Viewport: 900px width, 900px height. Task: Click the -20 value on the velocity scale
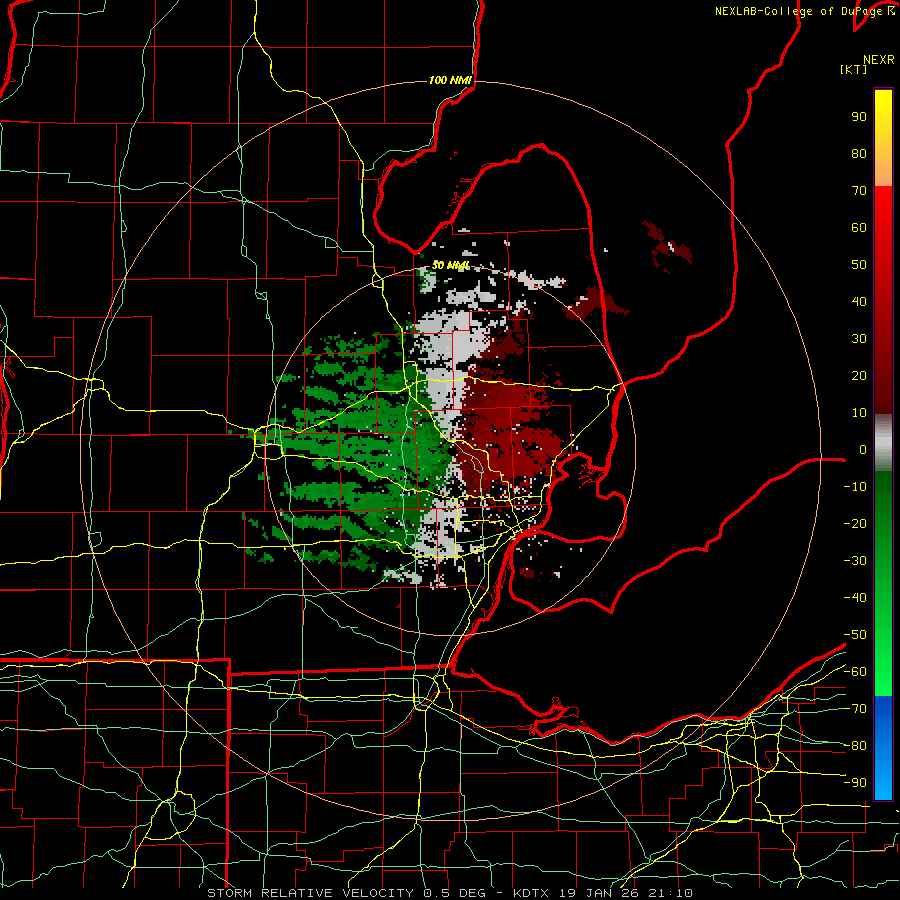coord(855,524)
